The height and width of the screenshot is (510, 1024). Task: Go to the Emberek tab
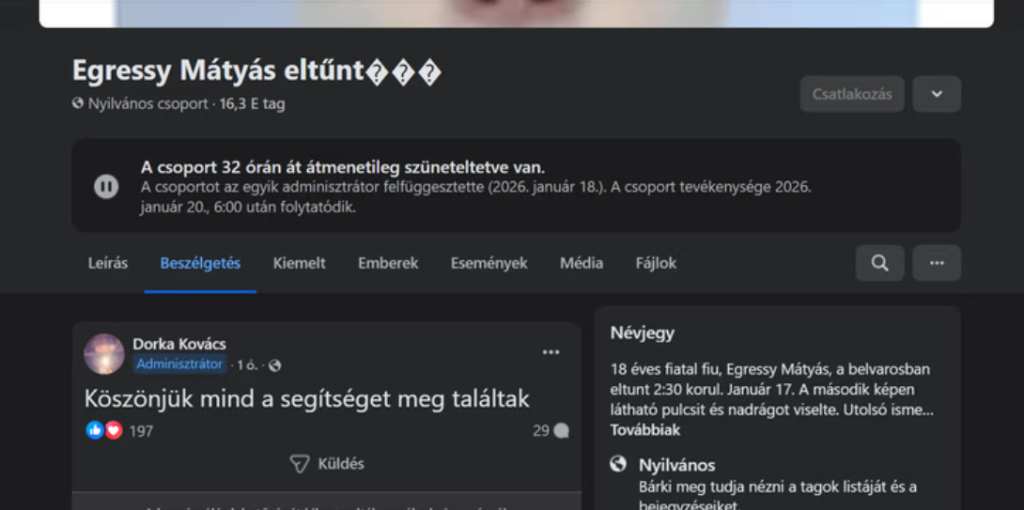388,263
